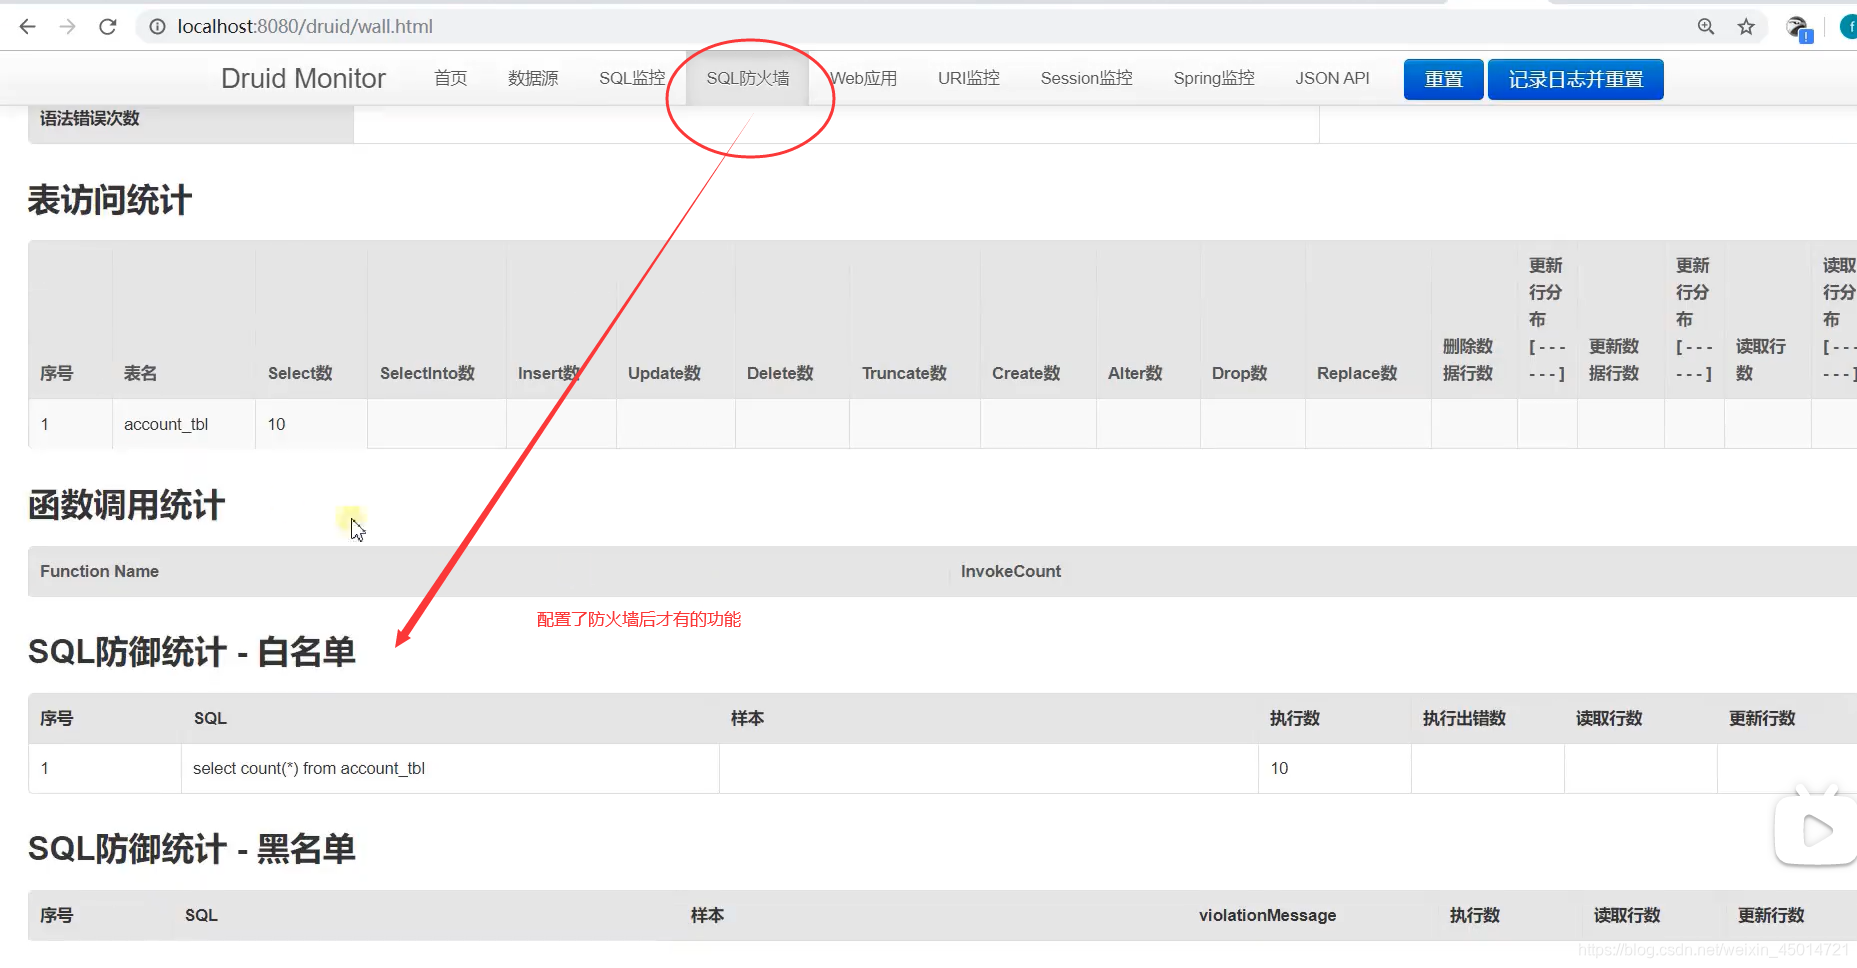1857x968 pixels.
Task: Open site info icon in address bar
Action: tap(157, 27)
